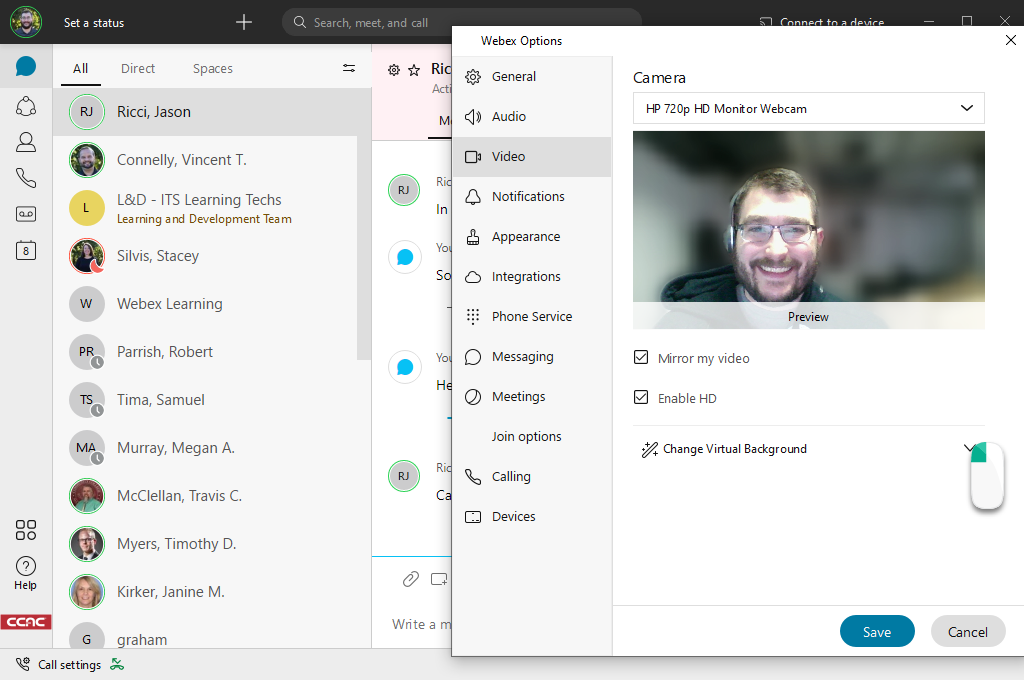Open Notifications settings
1024x680 pixels.
coord(532,197)
